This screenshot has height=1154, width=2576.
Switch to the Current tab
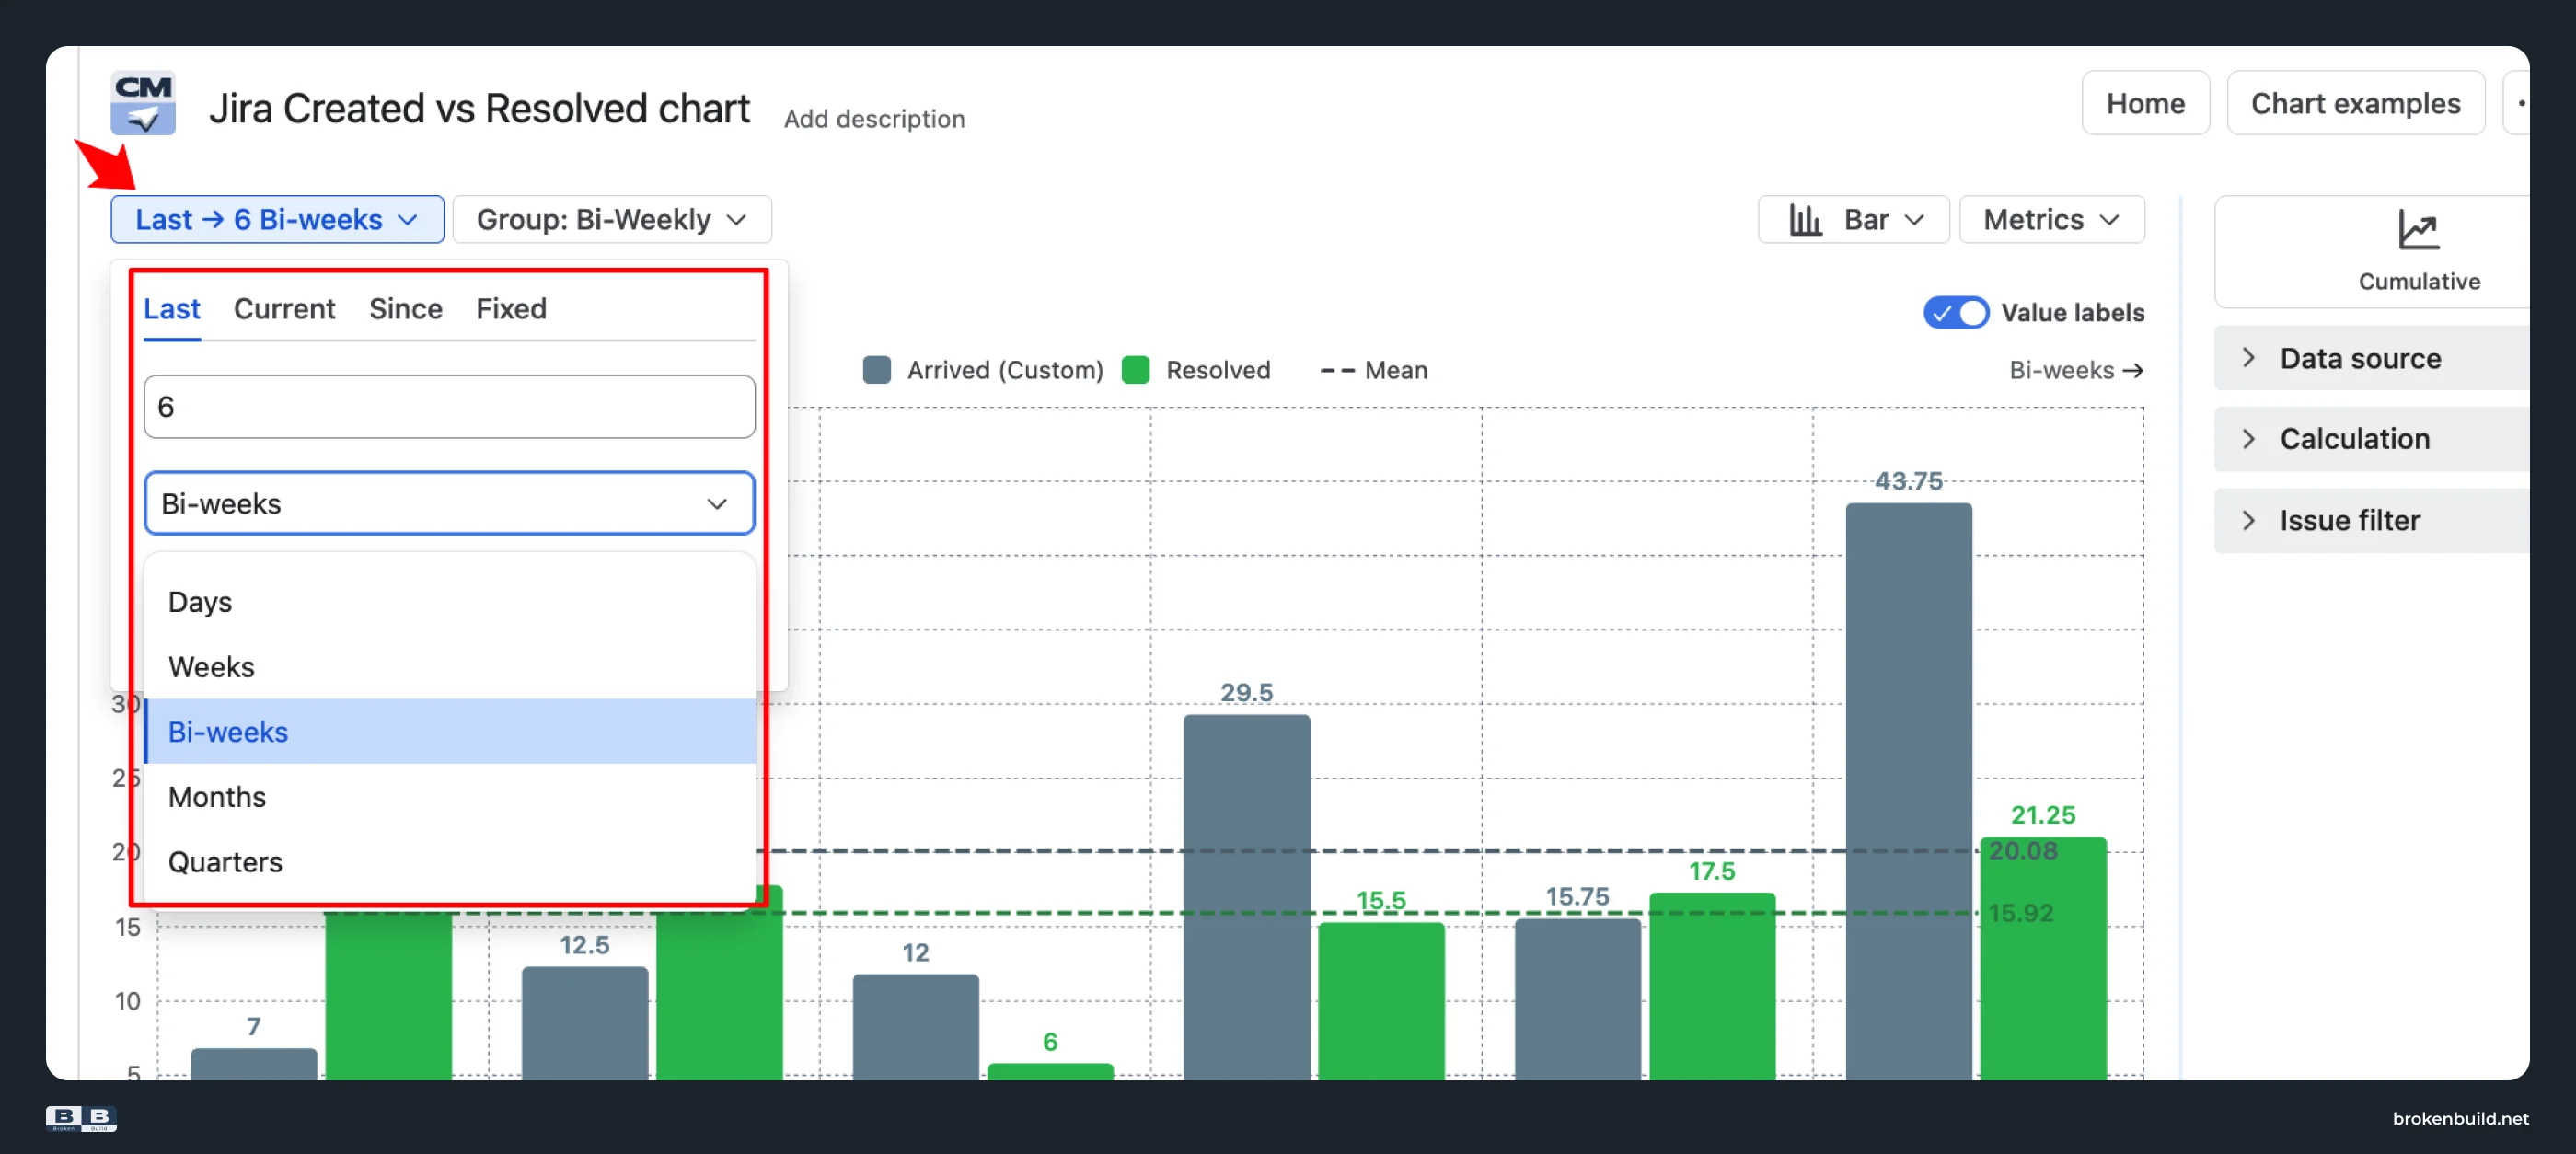[284, 309]
